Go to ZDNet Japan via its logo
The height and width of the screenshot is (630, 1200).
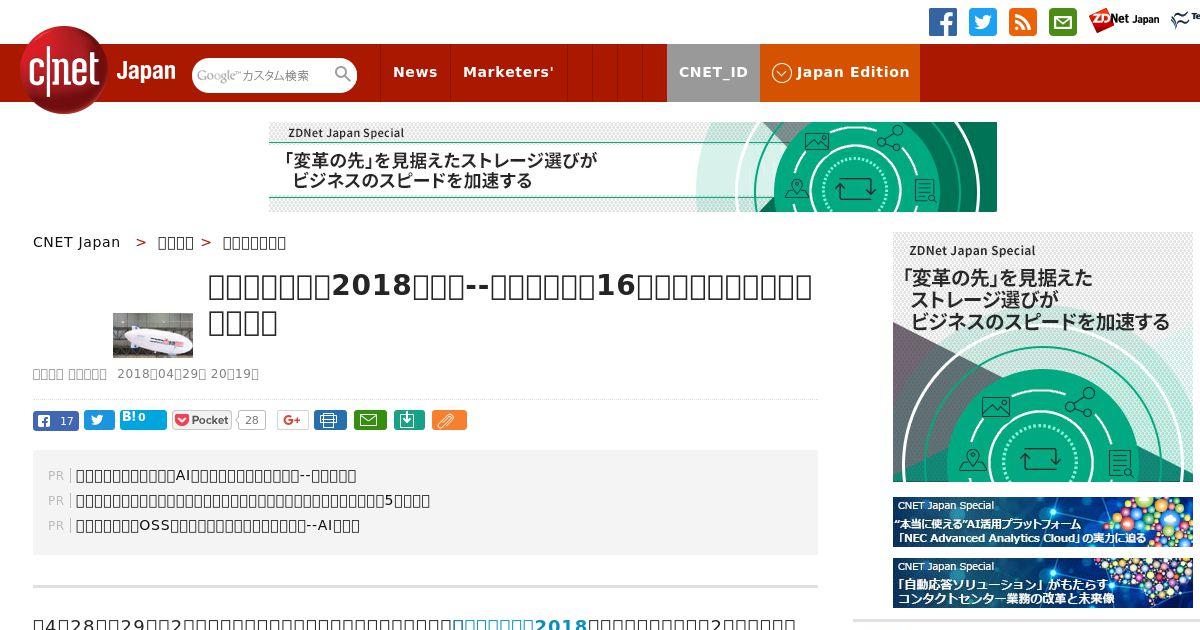click(1124, 19)
